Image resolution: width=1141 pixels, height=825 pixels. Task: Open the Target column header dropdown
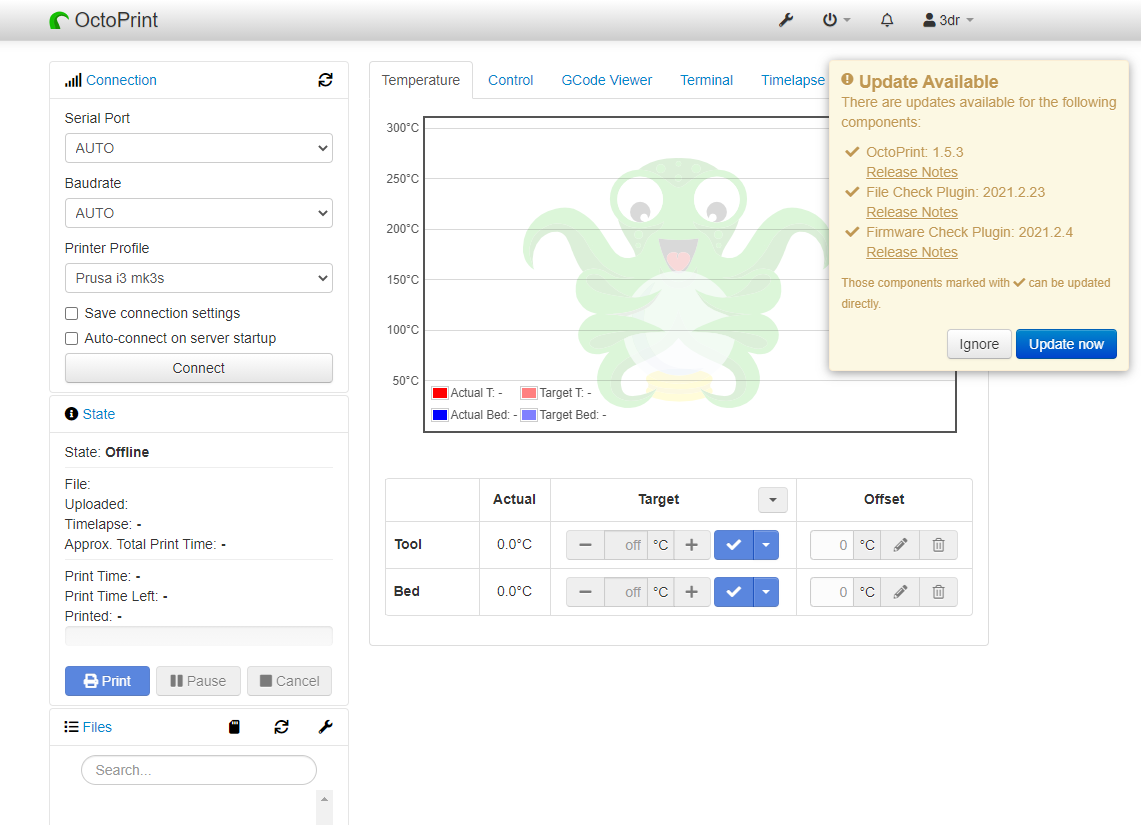click(x=773, y=500)
